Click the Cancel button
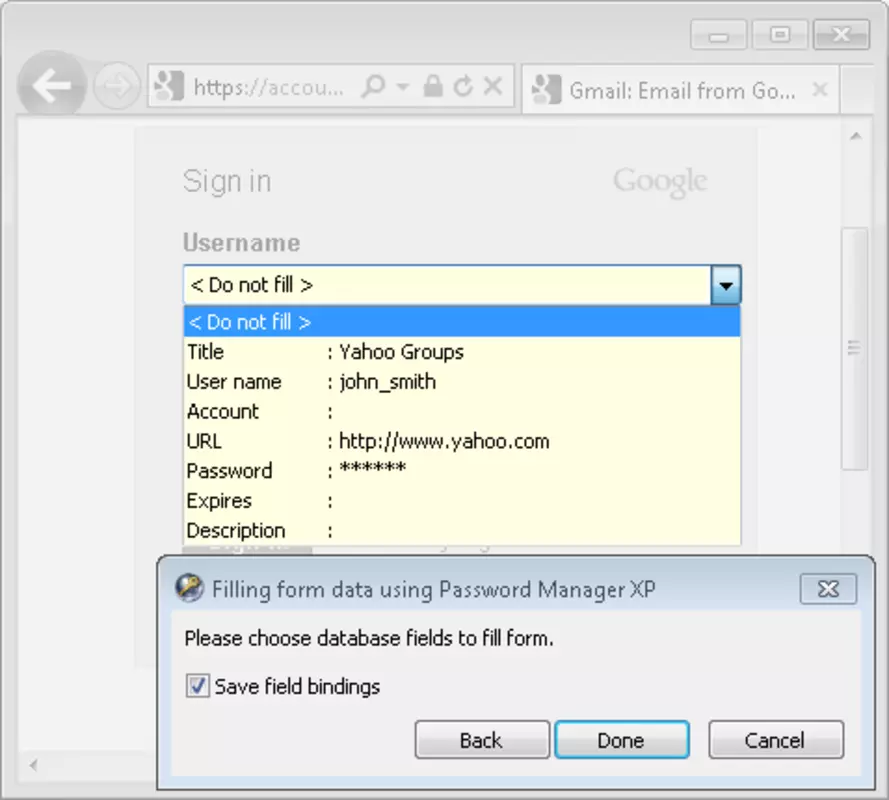The image size is (889, 800). click(x=776, y=740)
